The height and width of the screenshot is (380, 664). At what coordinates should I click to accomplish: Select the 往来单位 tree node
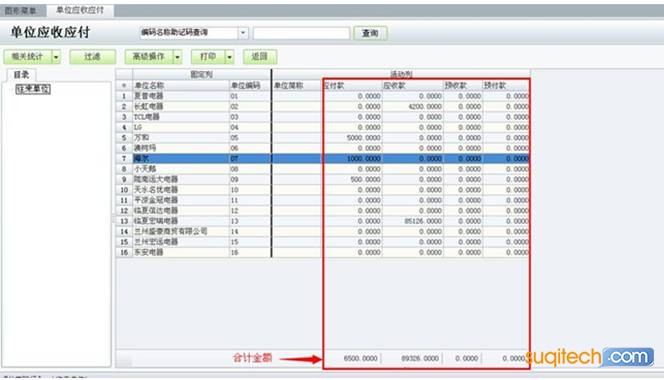point(33,89)
